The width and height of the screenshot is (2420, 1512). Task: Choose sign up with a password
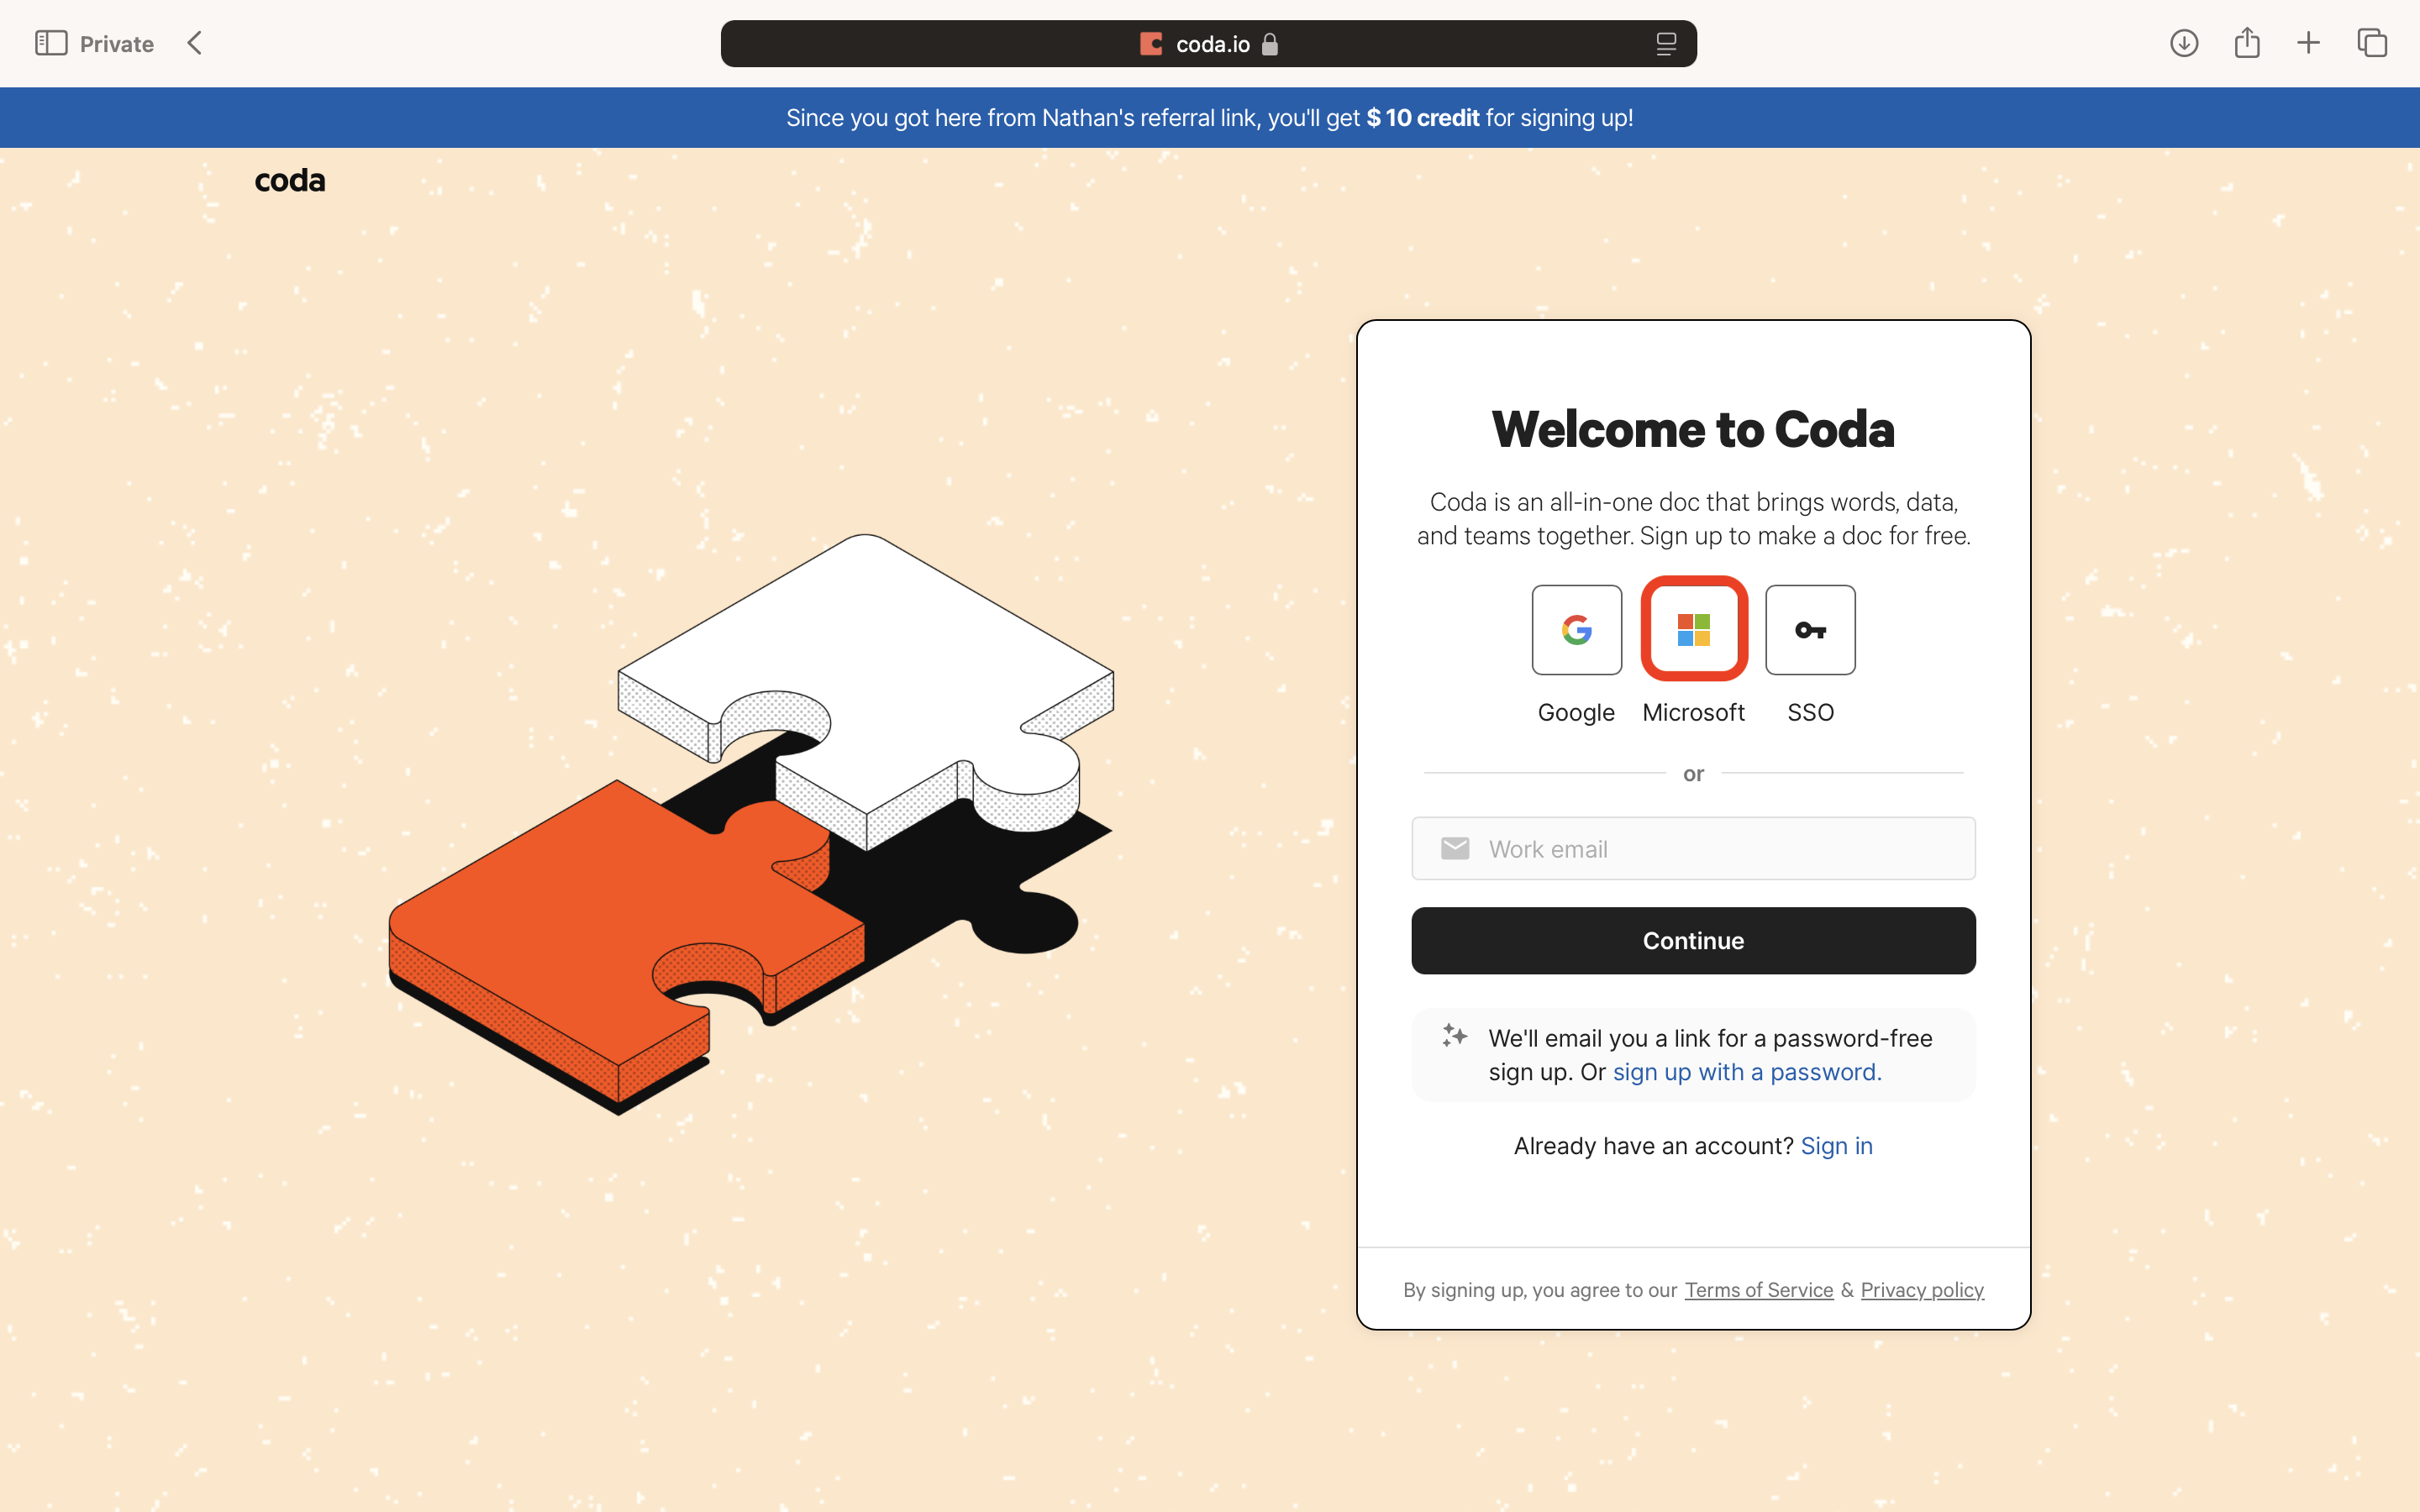pyautogui.click(x=1747, y=1071)
